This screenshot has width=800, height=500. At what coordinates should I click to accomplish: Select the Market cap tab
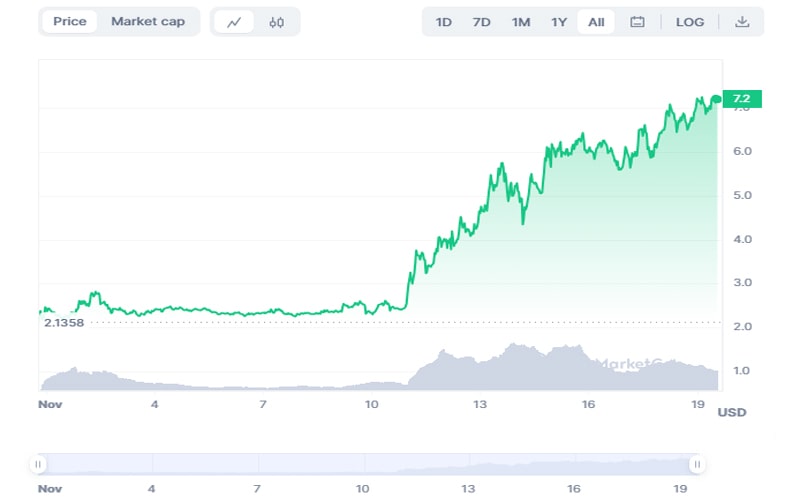148,22
